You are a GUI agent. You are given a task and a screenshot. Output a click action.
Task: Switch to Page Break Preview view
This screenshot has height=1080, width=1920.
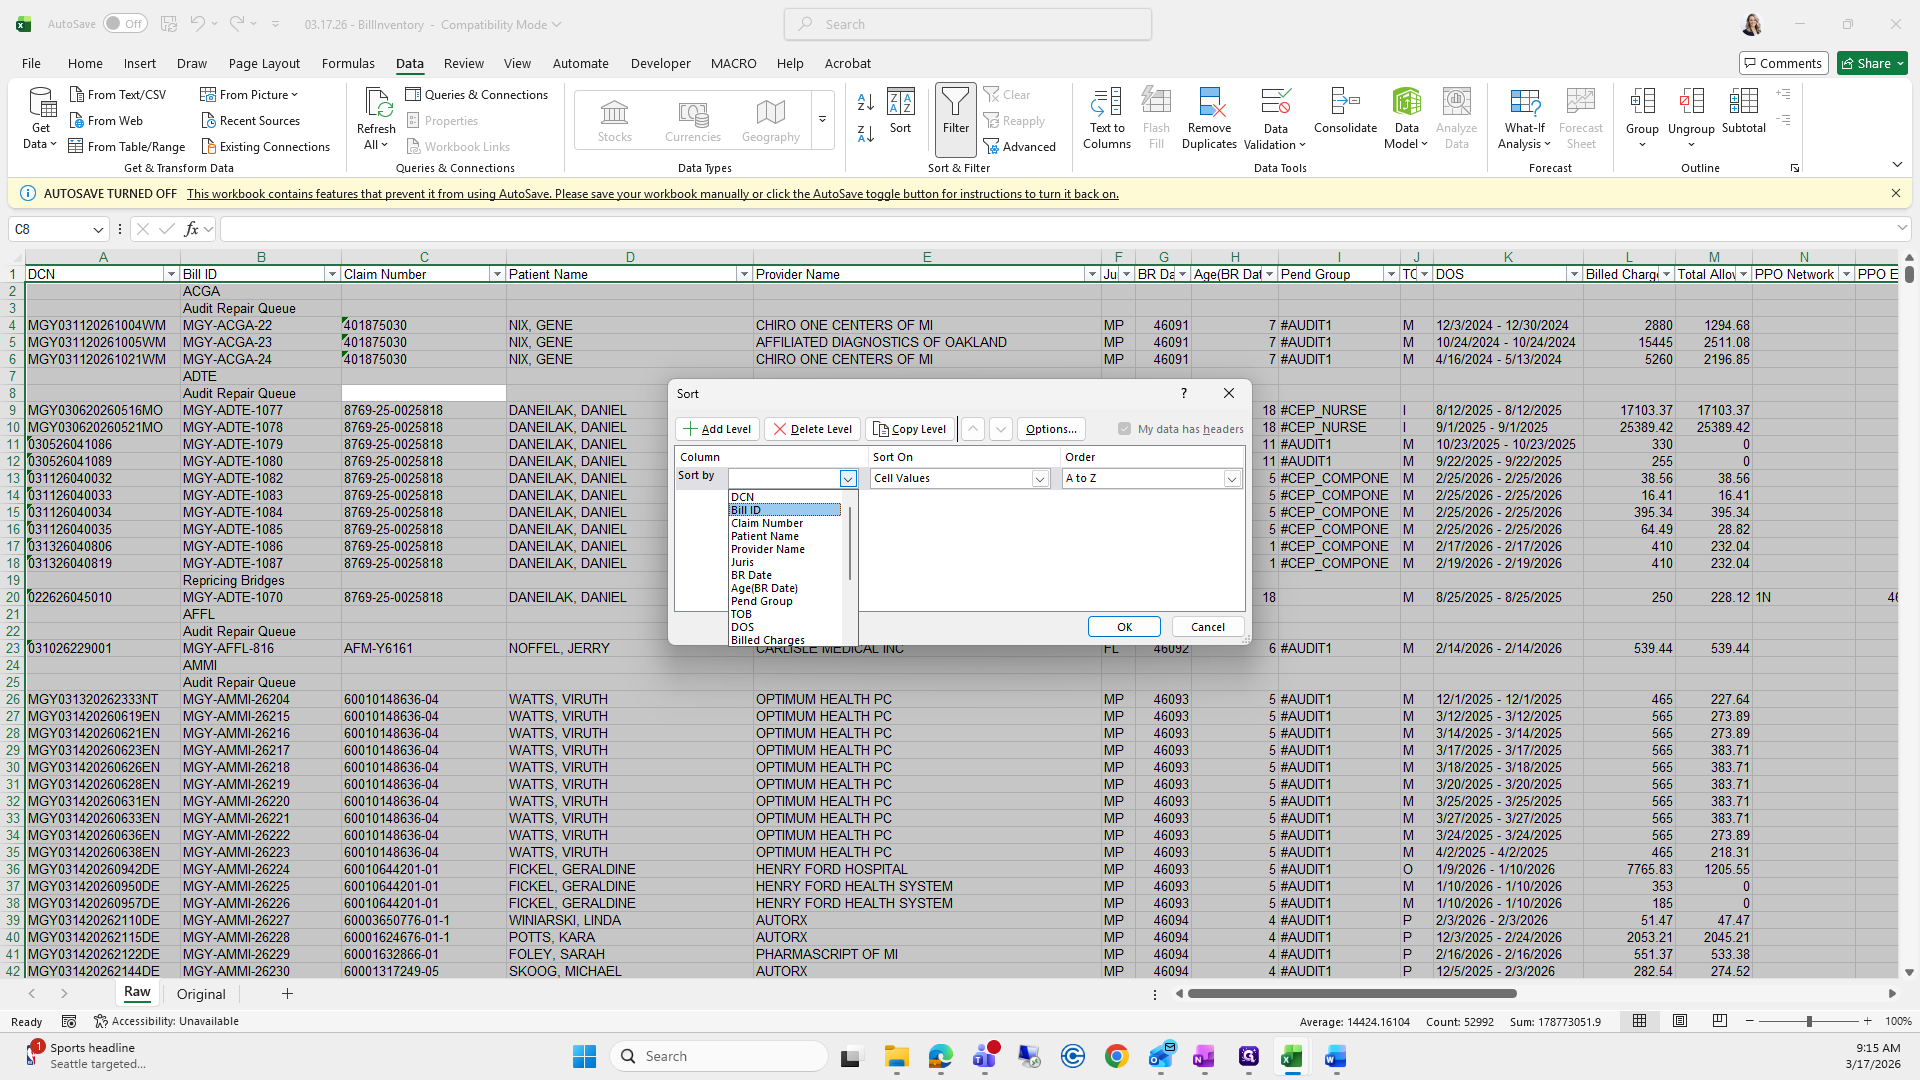tap(1719, 1021)
